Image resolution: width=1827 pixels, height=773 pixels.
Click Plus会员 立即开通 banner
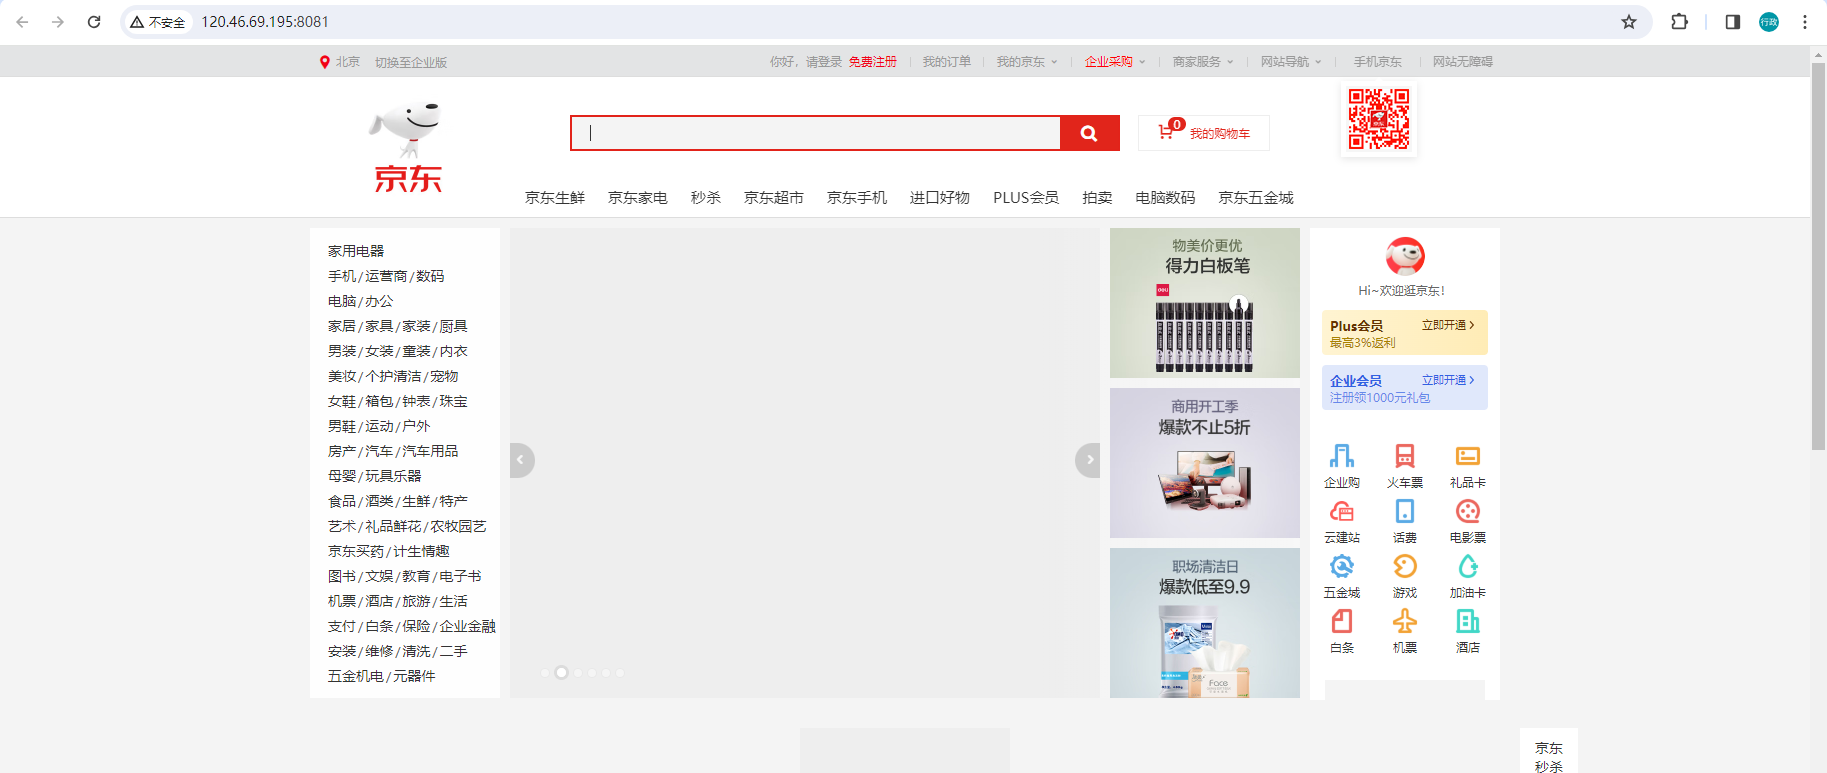(x=1405, y=333)
